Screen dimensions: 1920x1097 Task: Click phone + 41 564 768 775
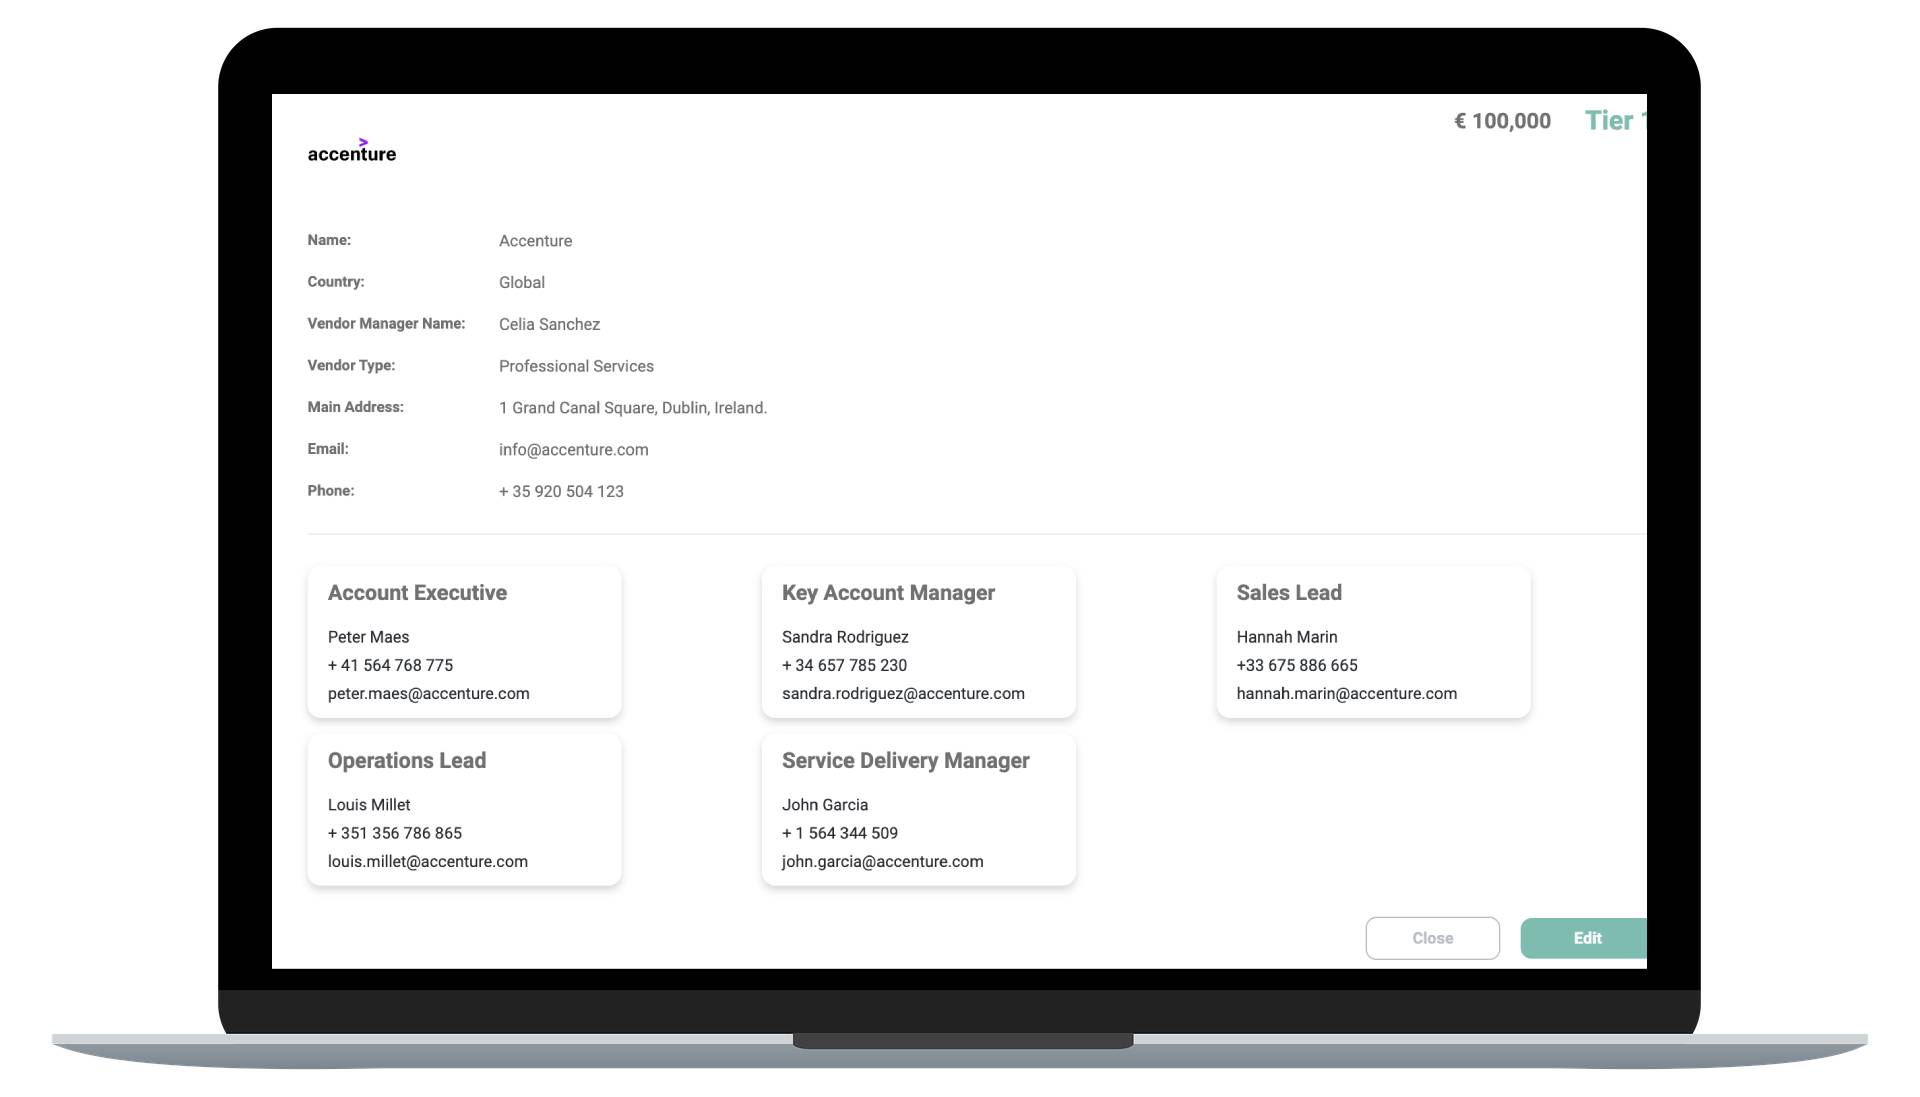(x=390, y=665)
